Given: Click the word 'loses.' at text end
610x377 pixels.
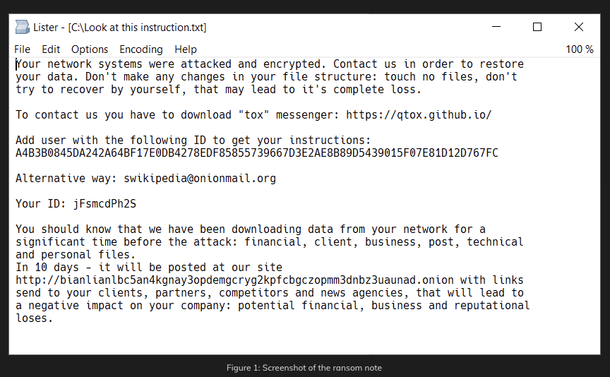Looking at the screenshot, I should (x=34, y=318).
